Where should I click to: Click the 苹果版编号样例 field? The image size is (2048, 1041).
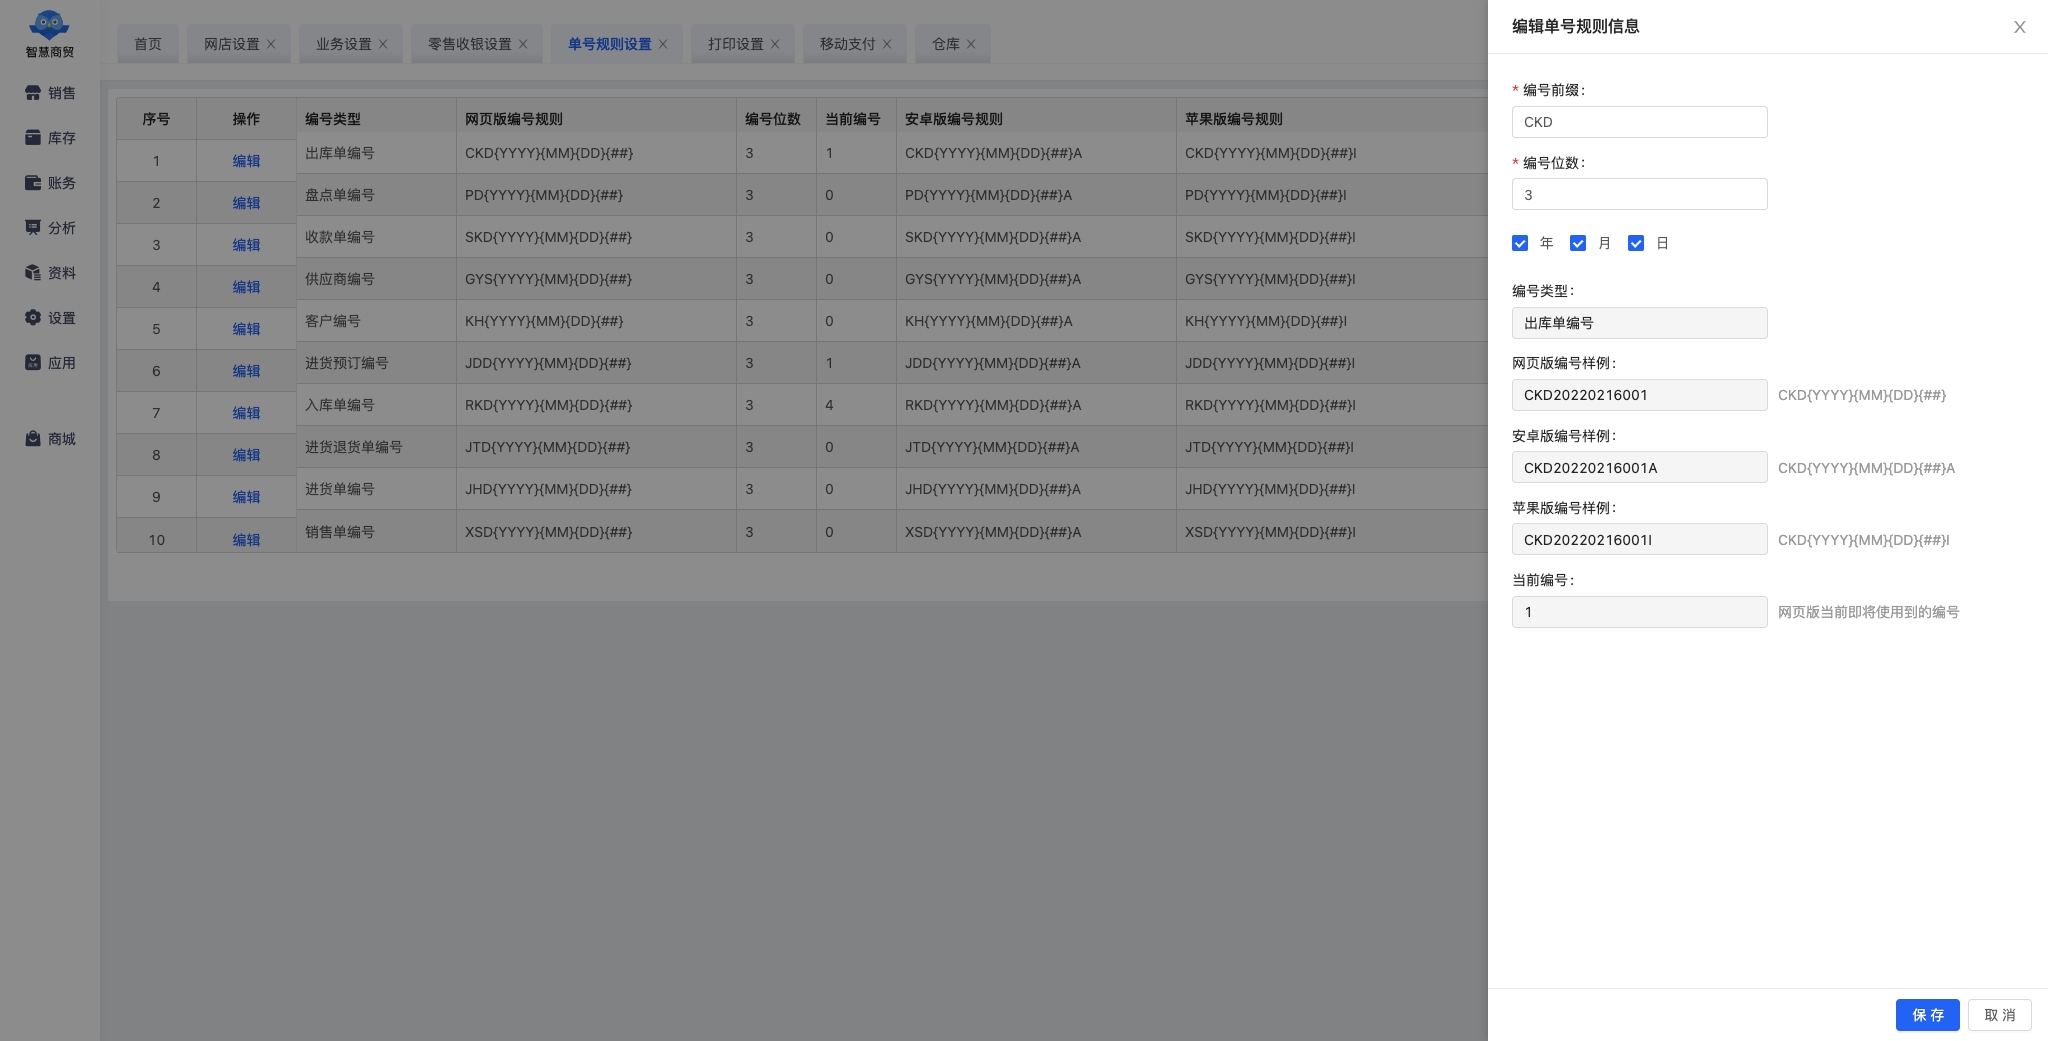coord(1639,539)
